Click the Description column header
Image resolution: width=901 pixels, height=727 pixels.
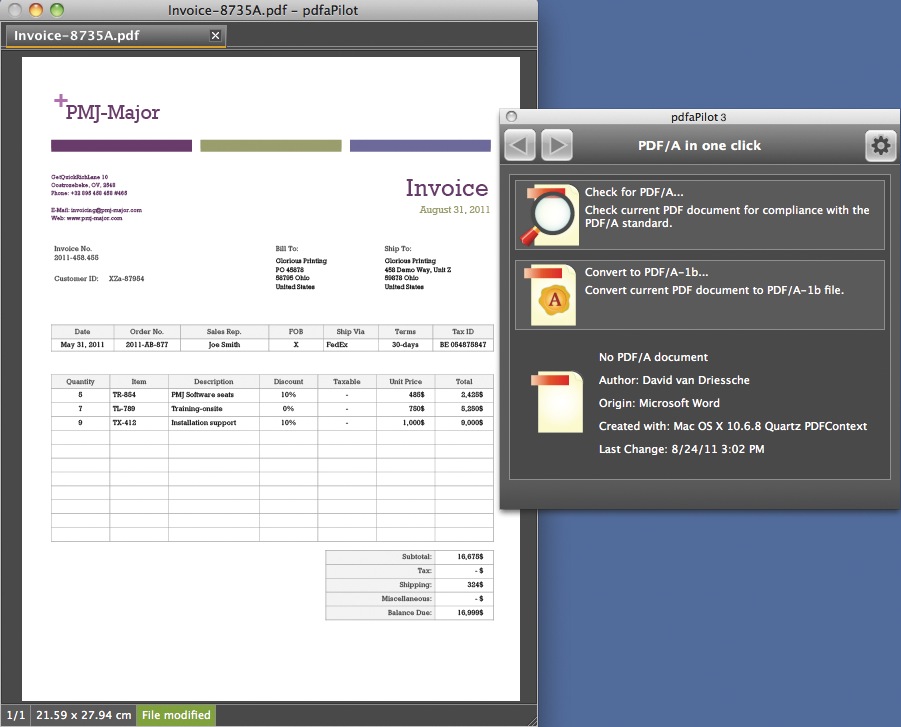(x=213, y=382)
